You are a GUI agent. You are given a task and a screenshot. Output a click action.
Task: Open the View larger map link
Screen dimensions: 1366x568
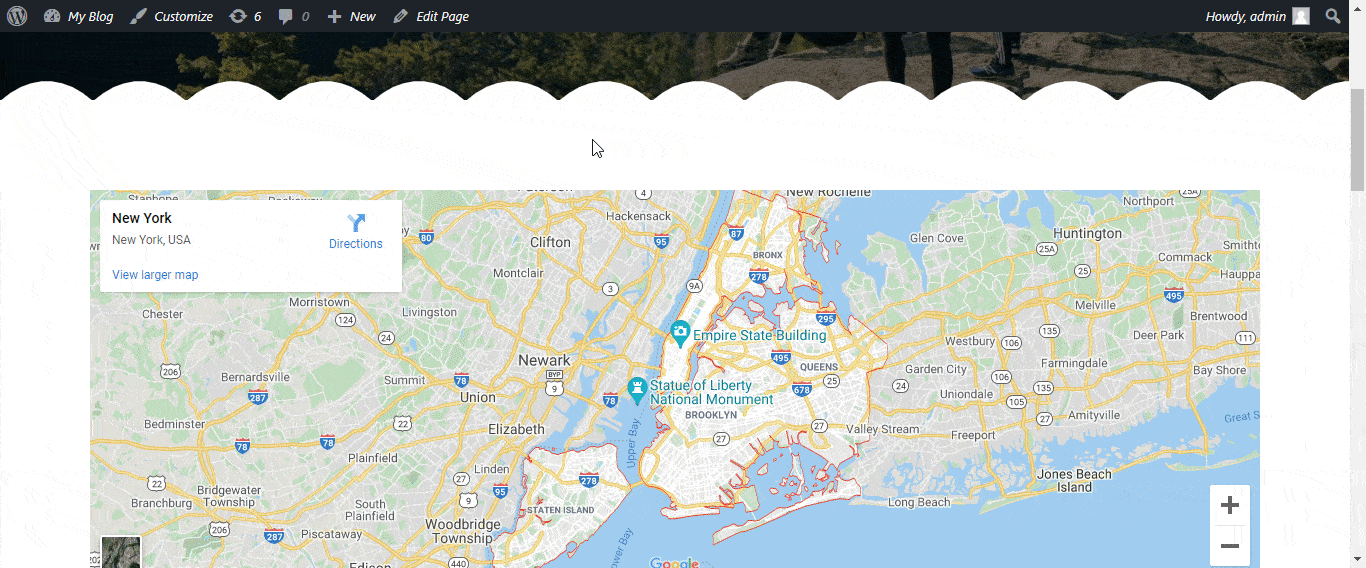tap(155, 275)
